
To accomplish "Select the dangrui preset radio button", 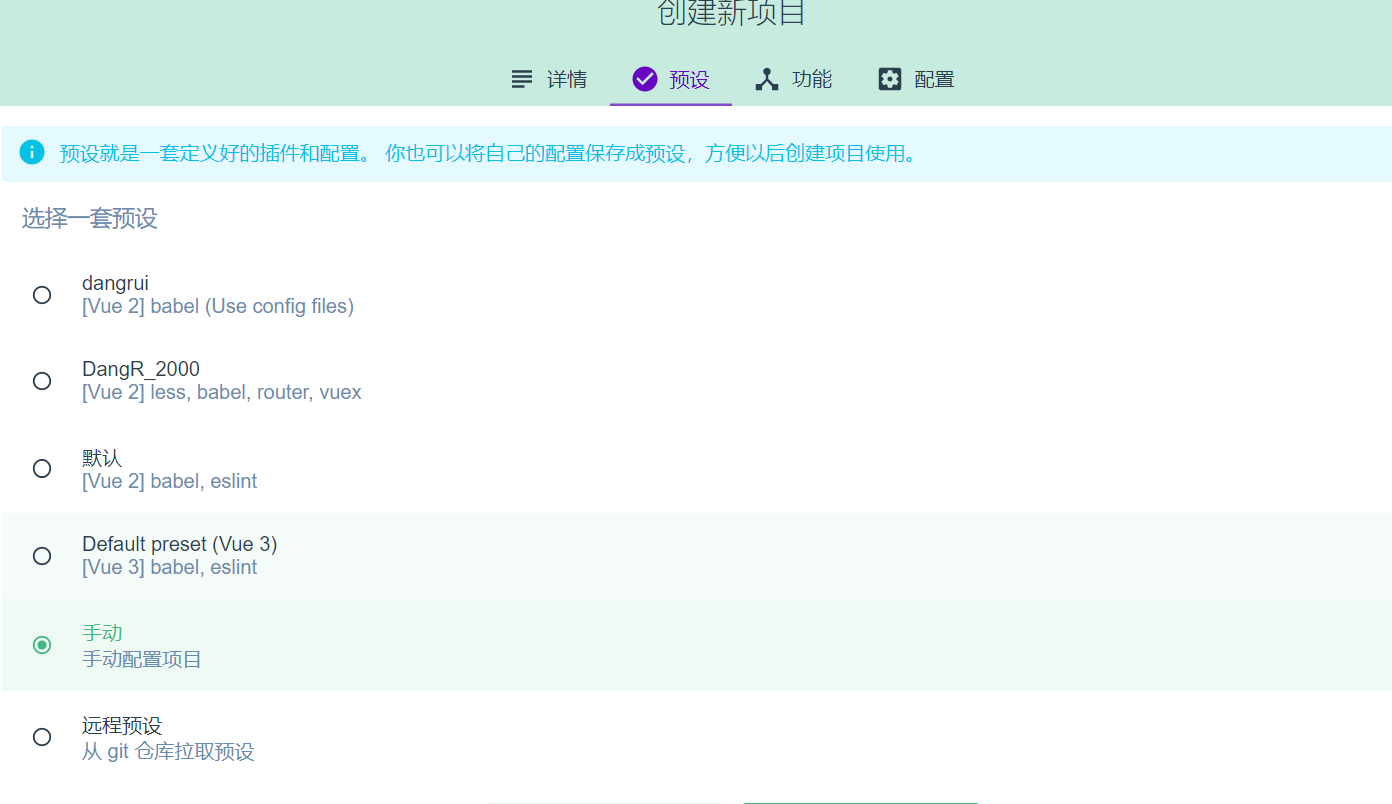I will pos(41,294).
